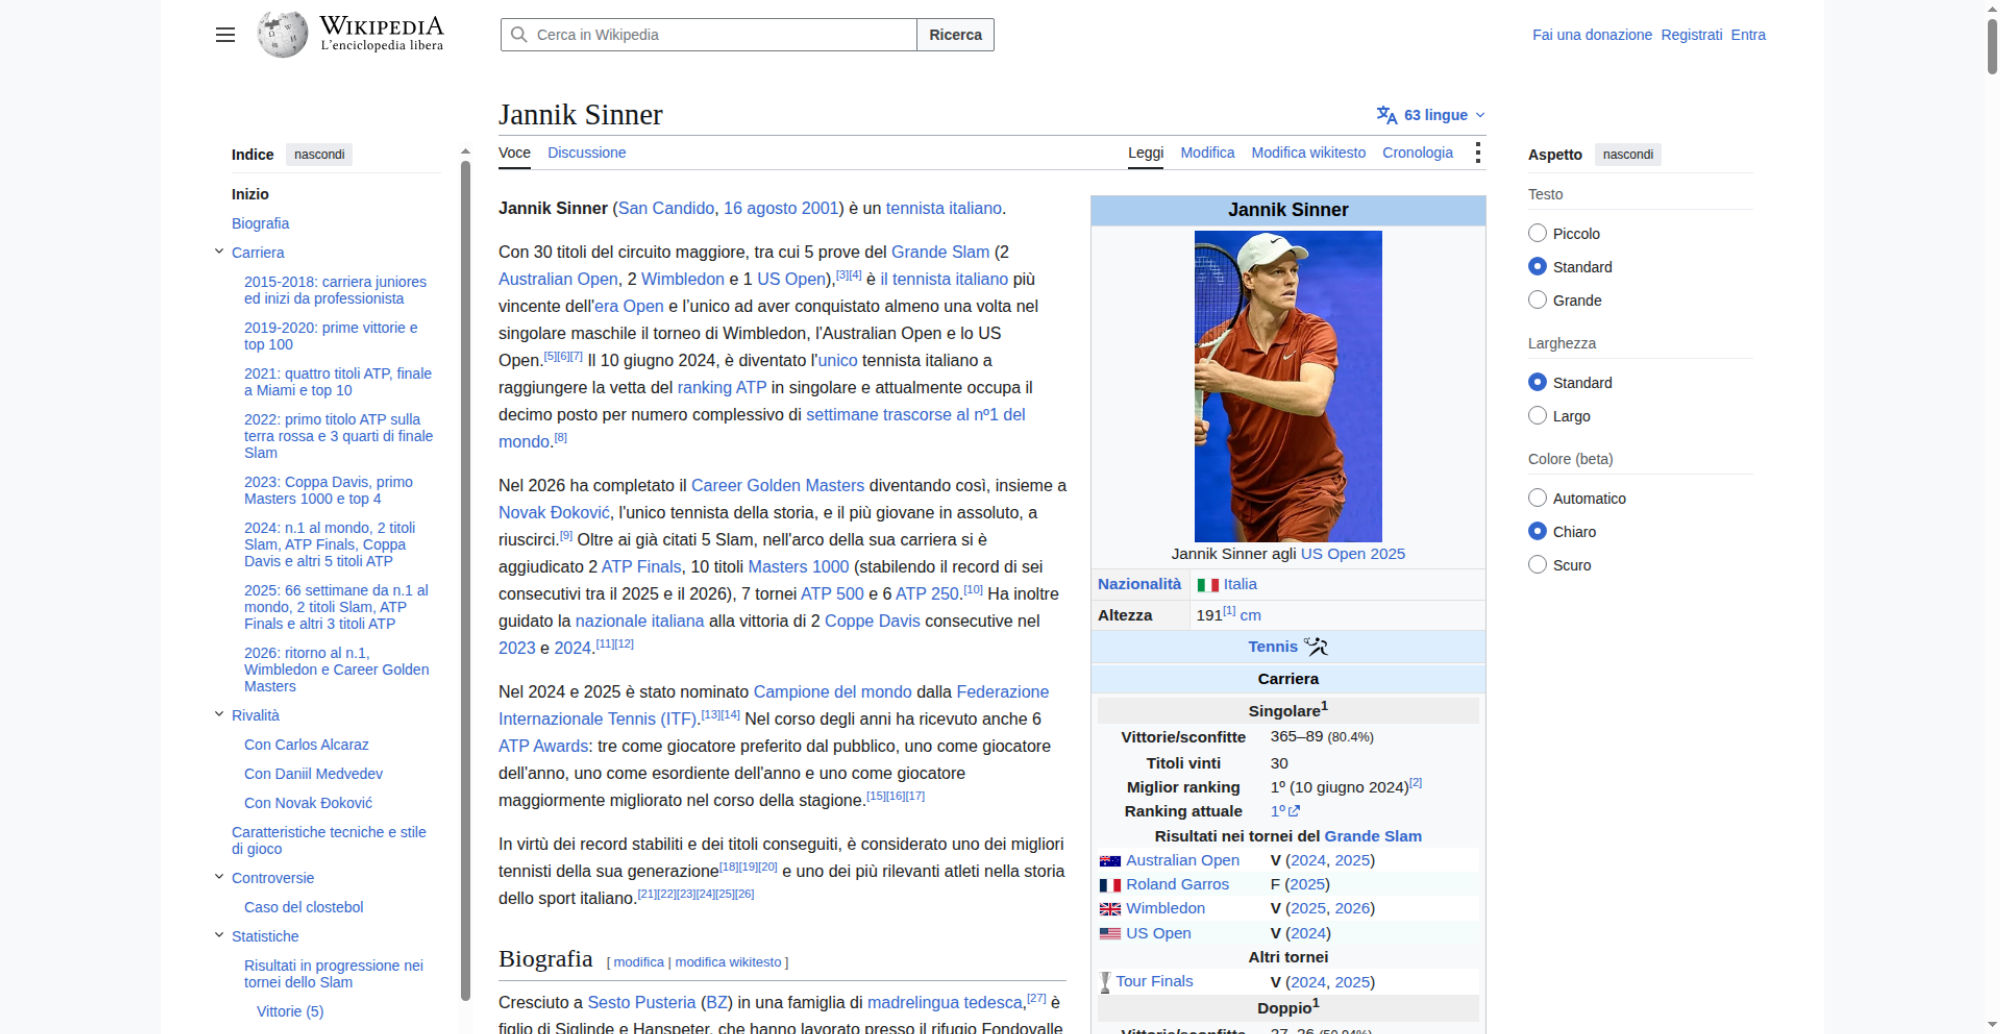2000x1034 pixels.
Task: Go to Con Carlos Alcaraz section
Action: coord(307,744)
